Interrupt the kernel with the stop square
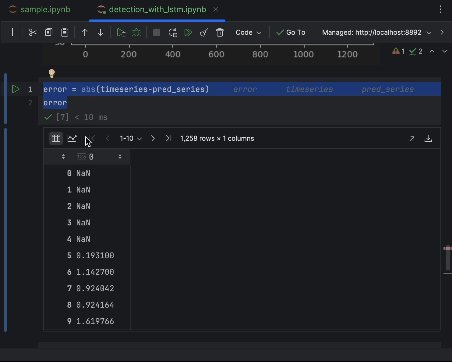Viewport: 452px width, 362px height. [156, 32]
